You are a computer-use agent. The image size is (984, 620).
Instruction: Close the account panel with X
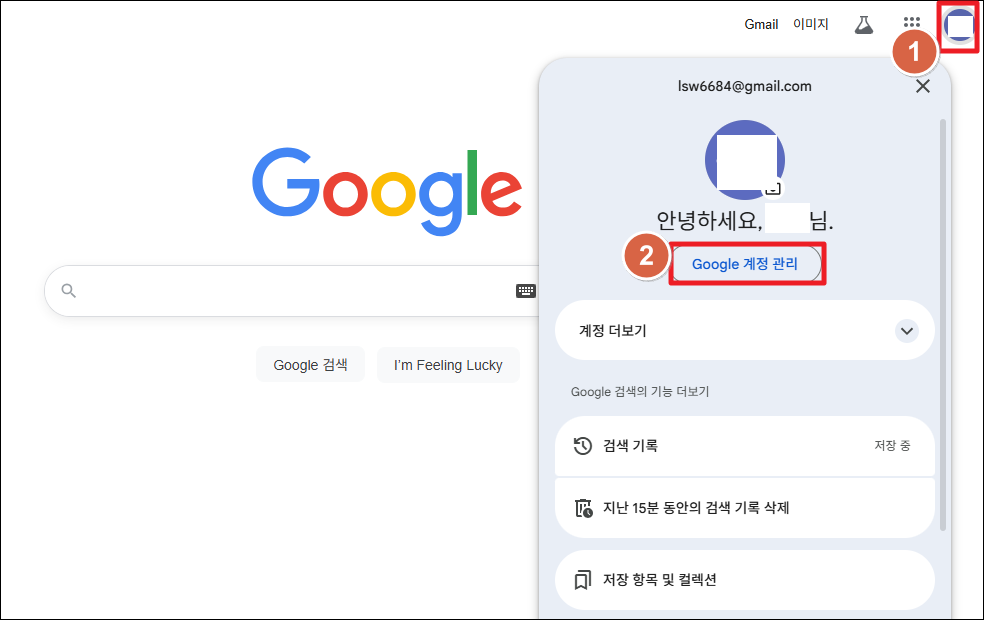coord(923,87)
